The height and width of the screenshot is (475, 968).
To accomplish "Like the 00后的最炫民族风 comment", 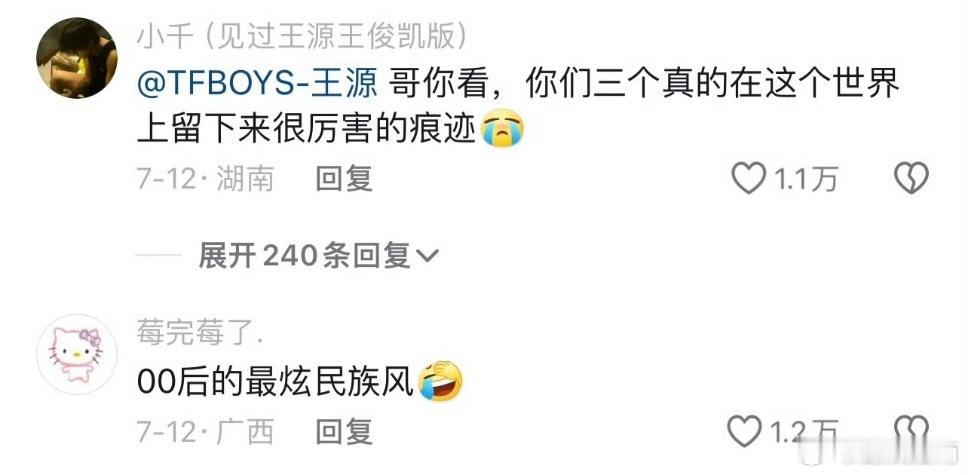I will tap(745, 431).
